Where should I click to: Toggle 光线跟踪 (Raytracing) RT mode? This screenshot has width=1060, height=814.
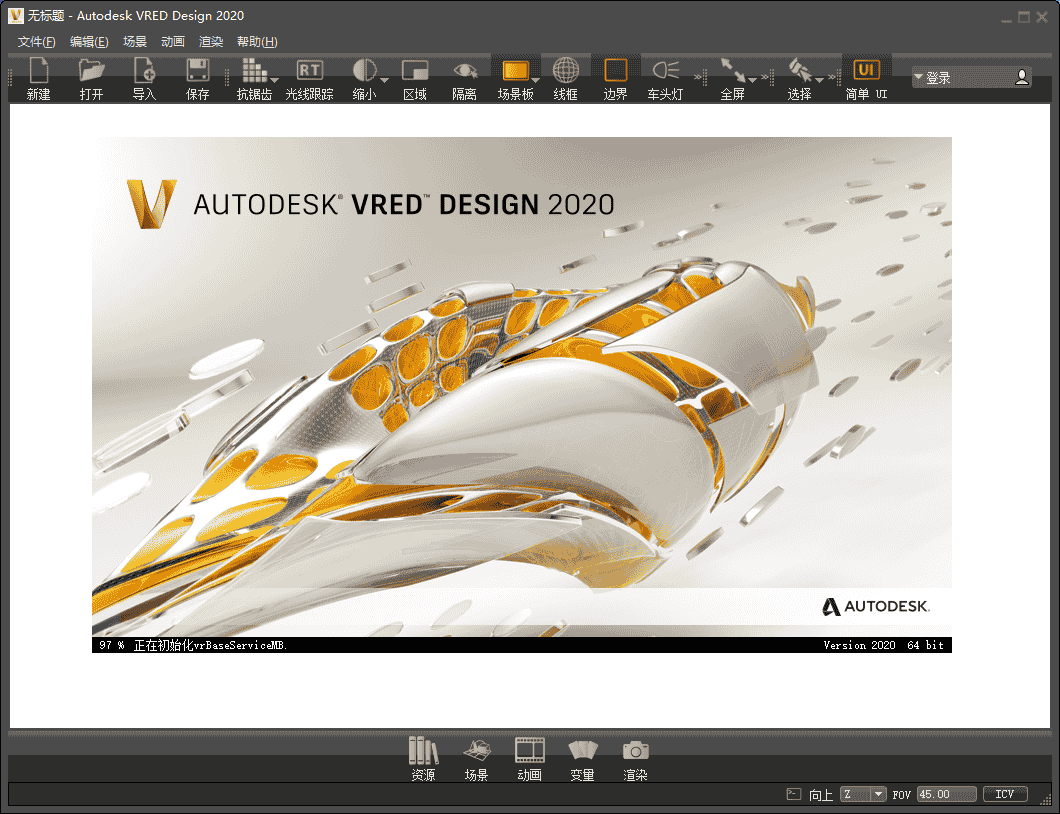309,71
